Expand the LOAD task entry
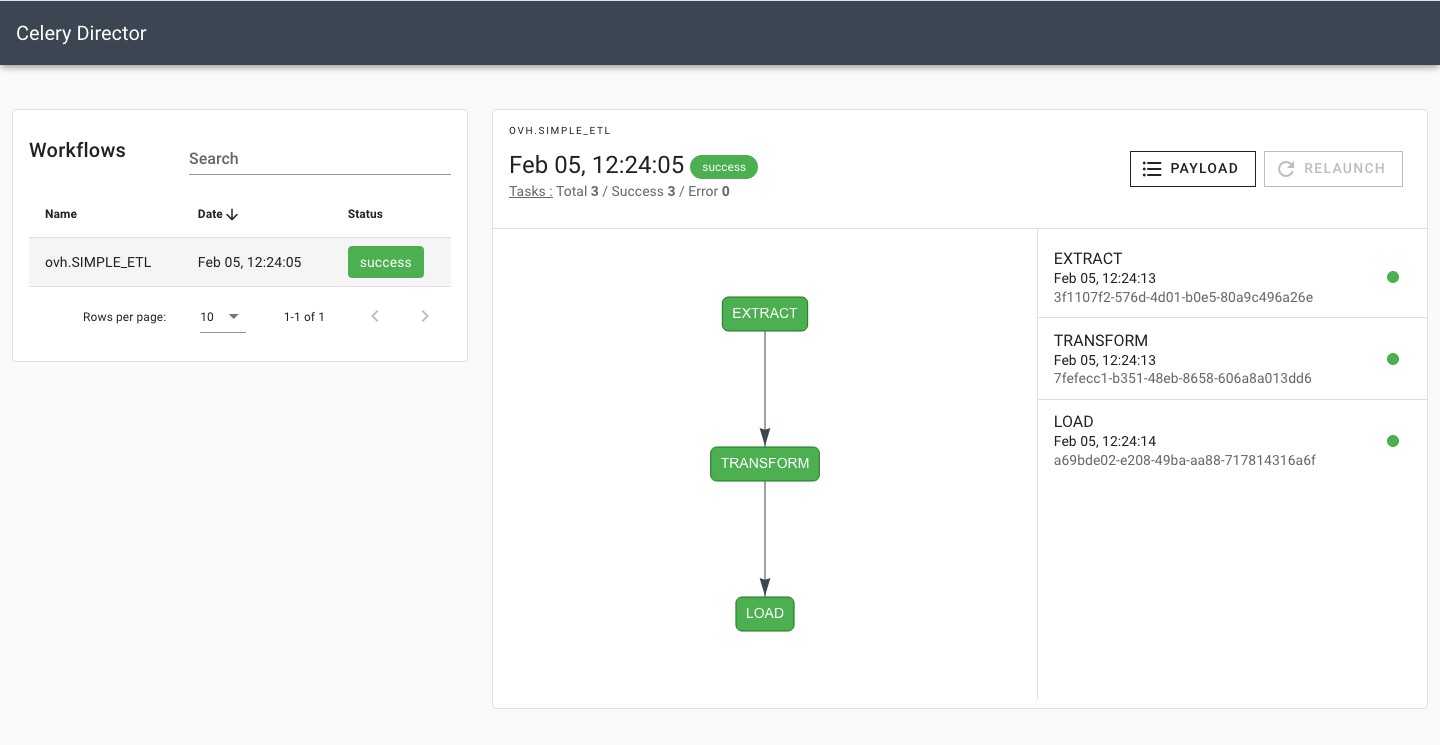1440x745 pixels. tap(1200, 440)
